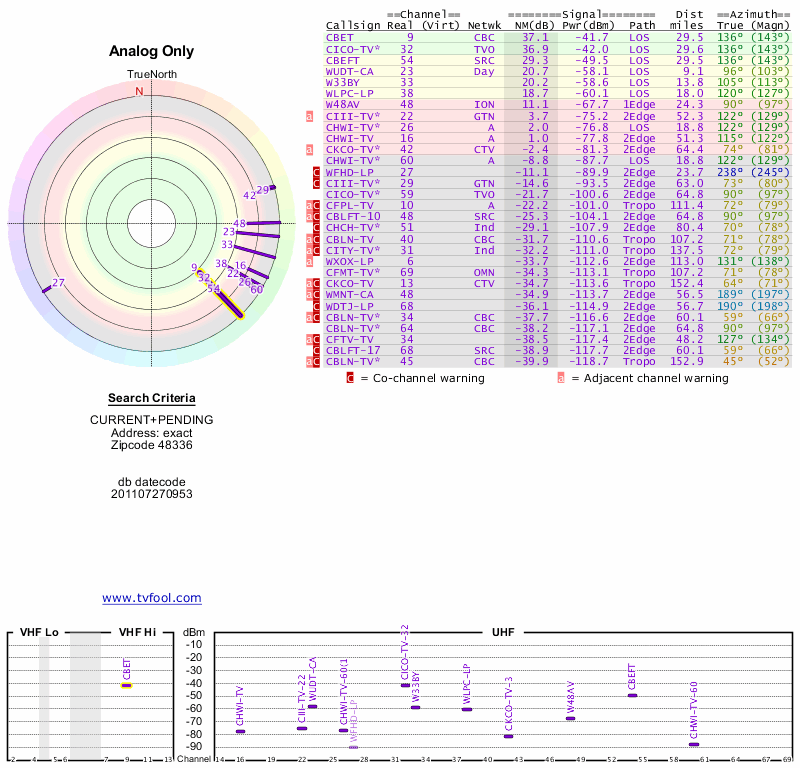Click CHWI-TV-60 signal marker in UHF chart
This screenshot has width=800, height=768.
pyautogui.click(x=694, y=744)
